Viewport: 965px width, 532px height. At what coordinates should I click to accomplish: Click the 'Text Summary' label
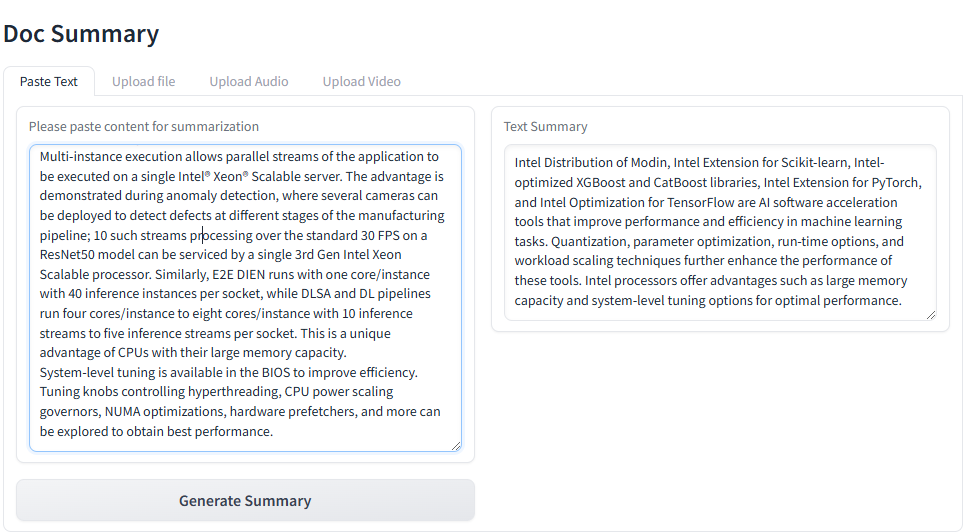point(545,127)
